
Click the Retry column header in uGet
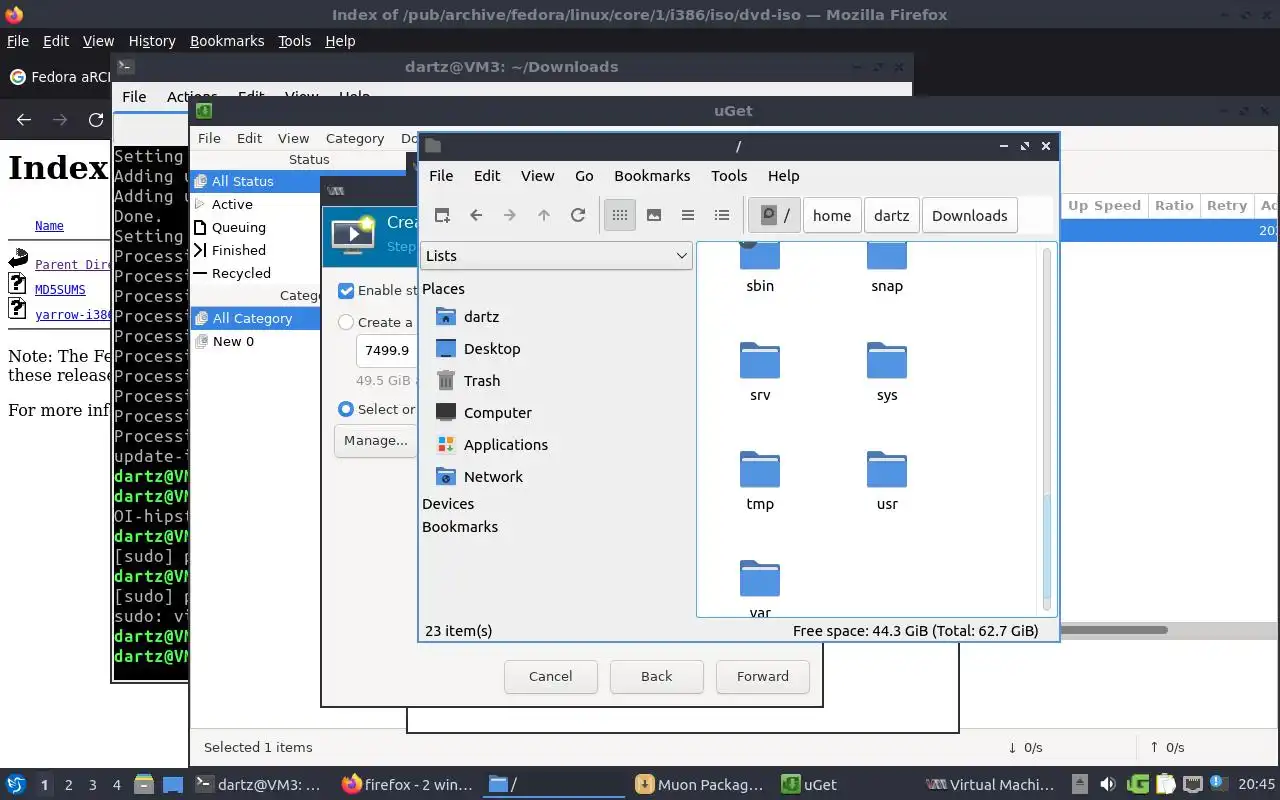tap(1227, 206)
